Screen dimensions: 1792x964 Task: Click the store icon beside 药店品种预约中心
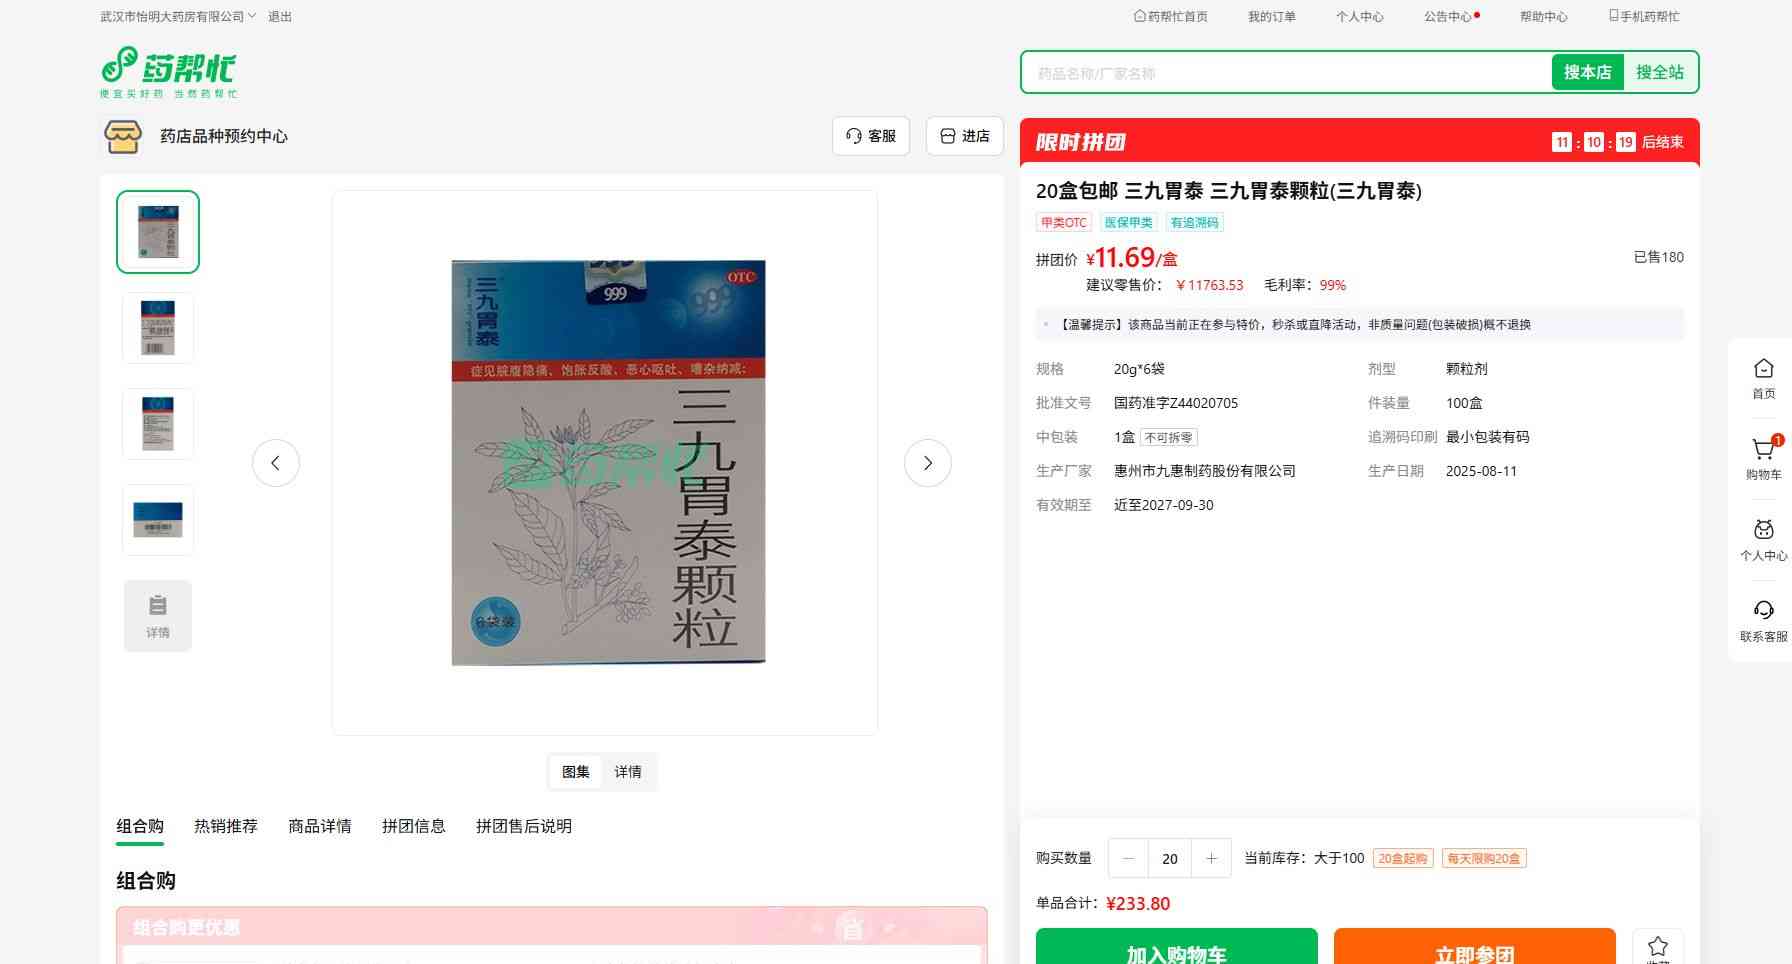tap(123, 136)
